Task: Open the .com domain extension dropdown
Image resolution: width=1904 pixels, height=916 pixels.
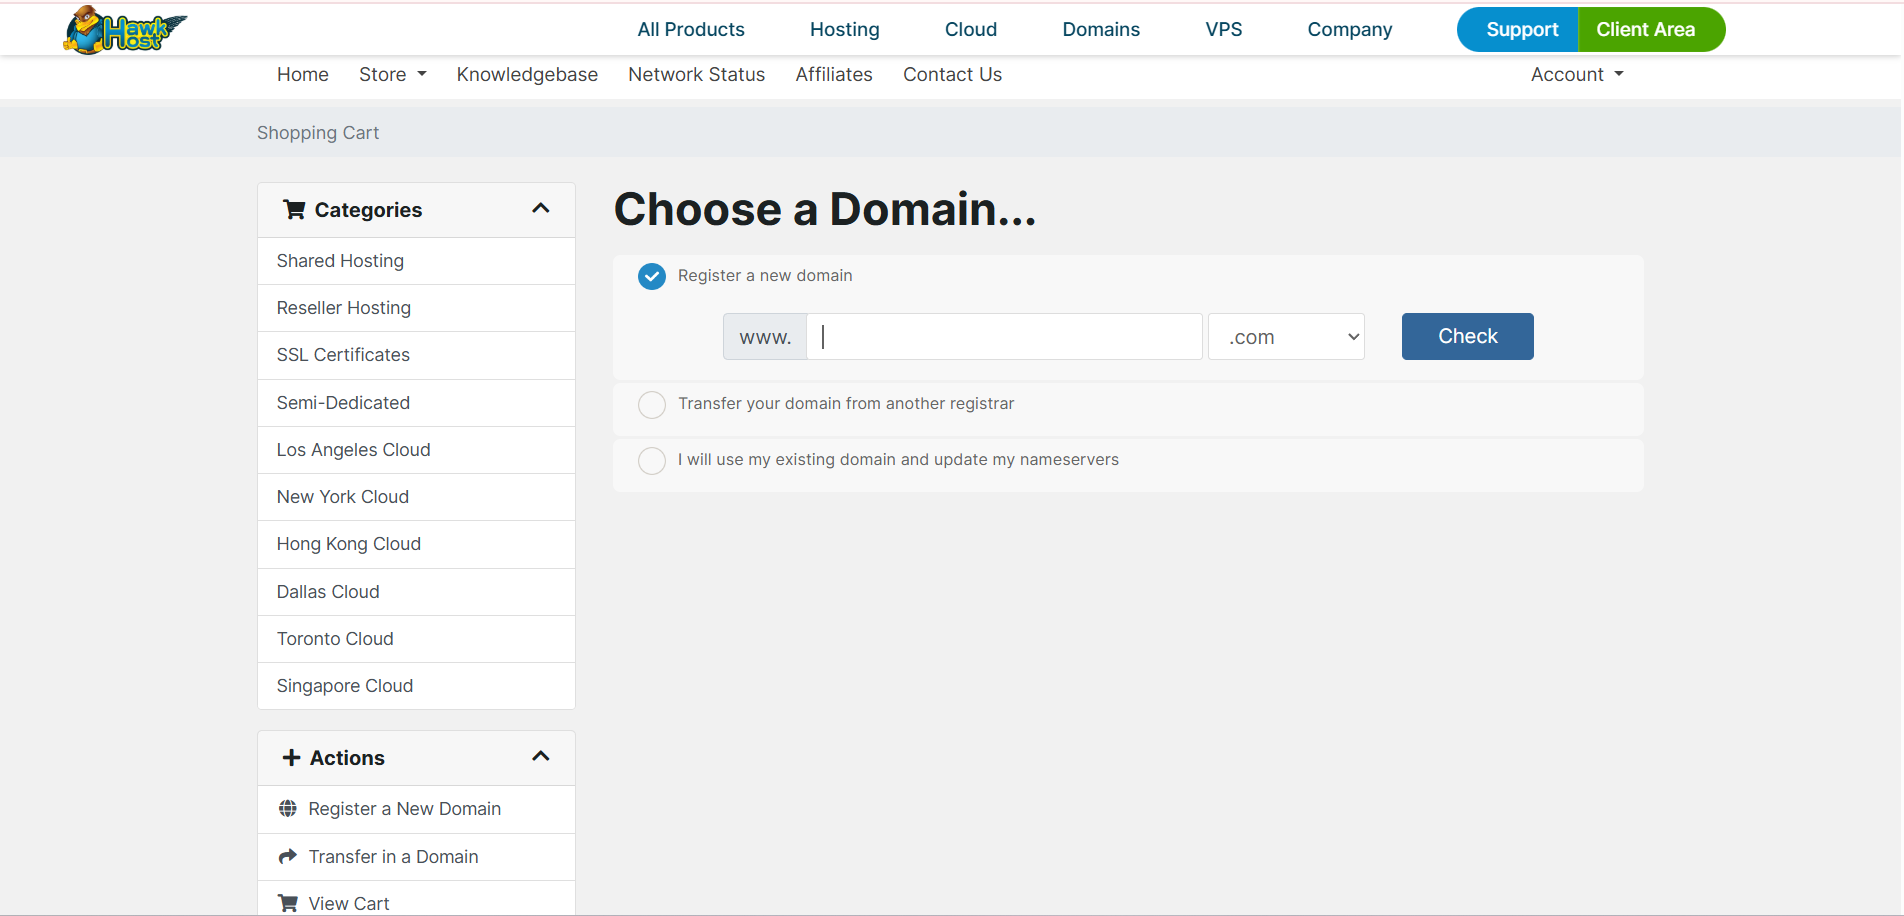Action: click(1285, 337)
